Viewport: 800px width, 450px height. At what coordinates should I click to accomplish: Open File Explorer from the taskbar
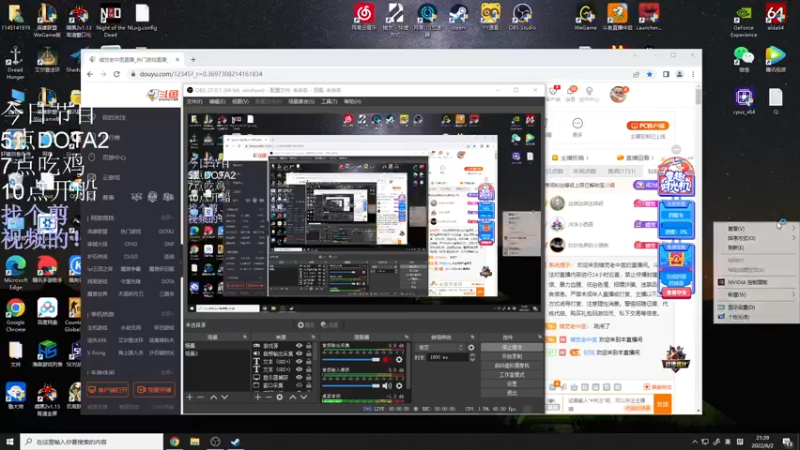[195, 441]
